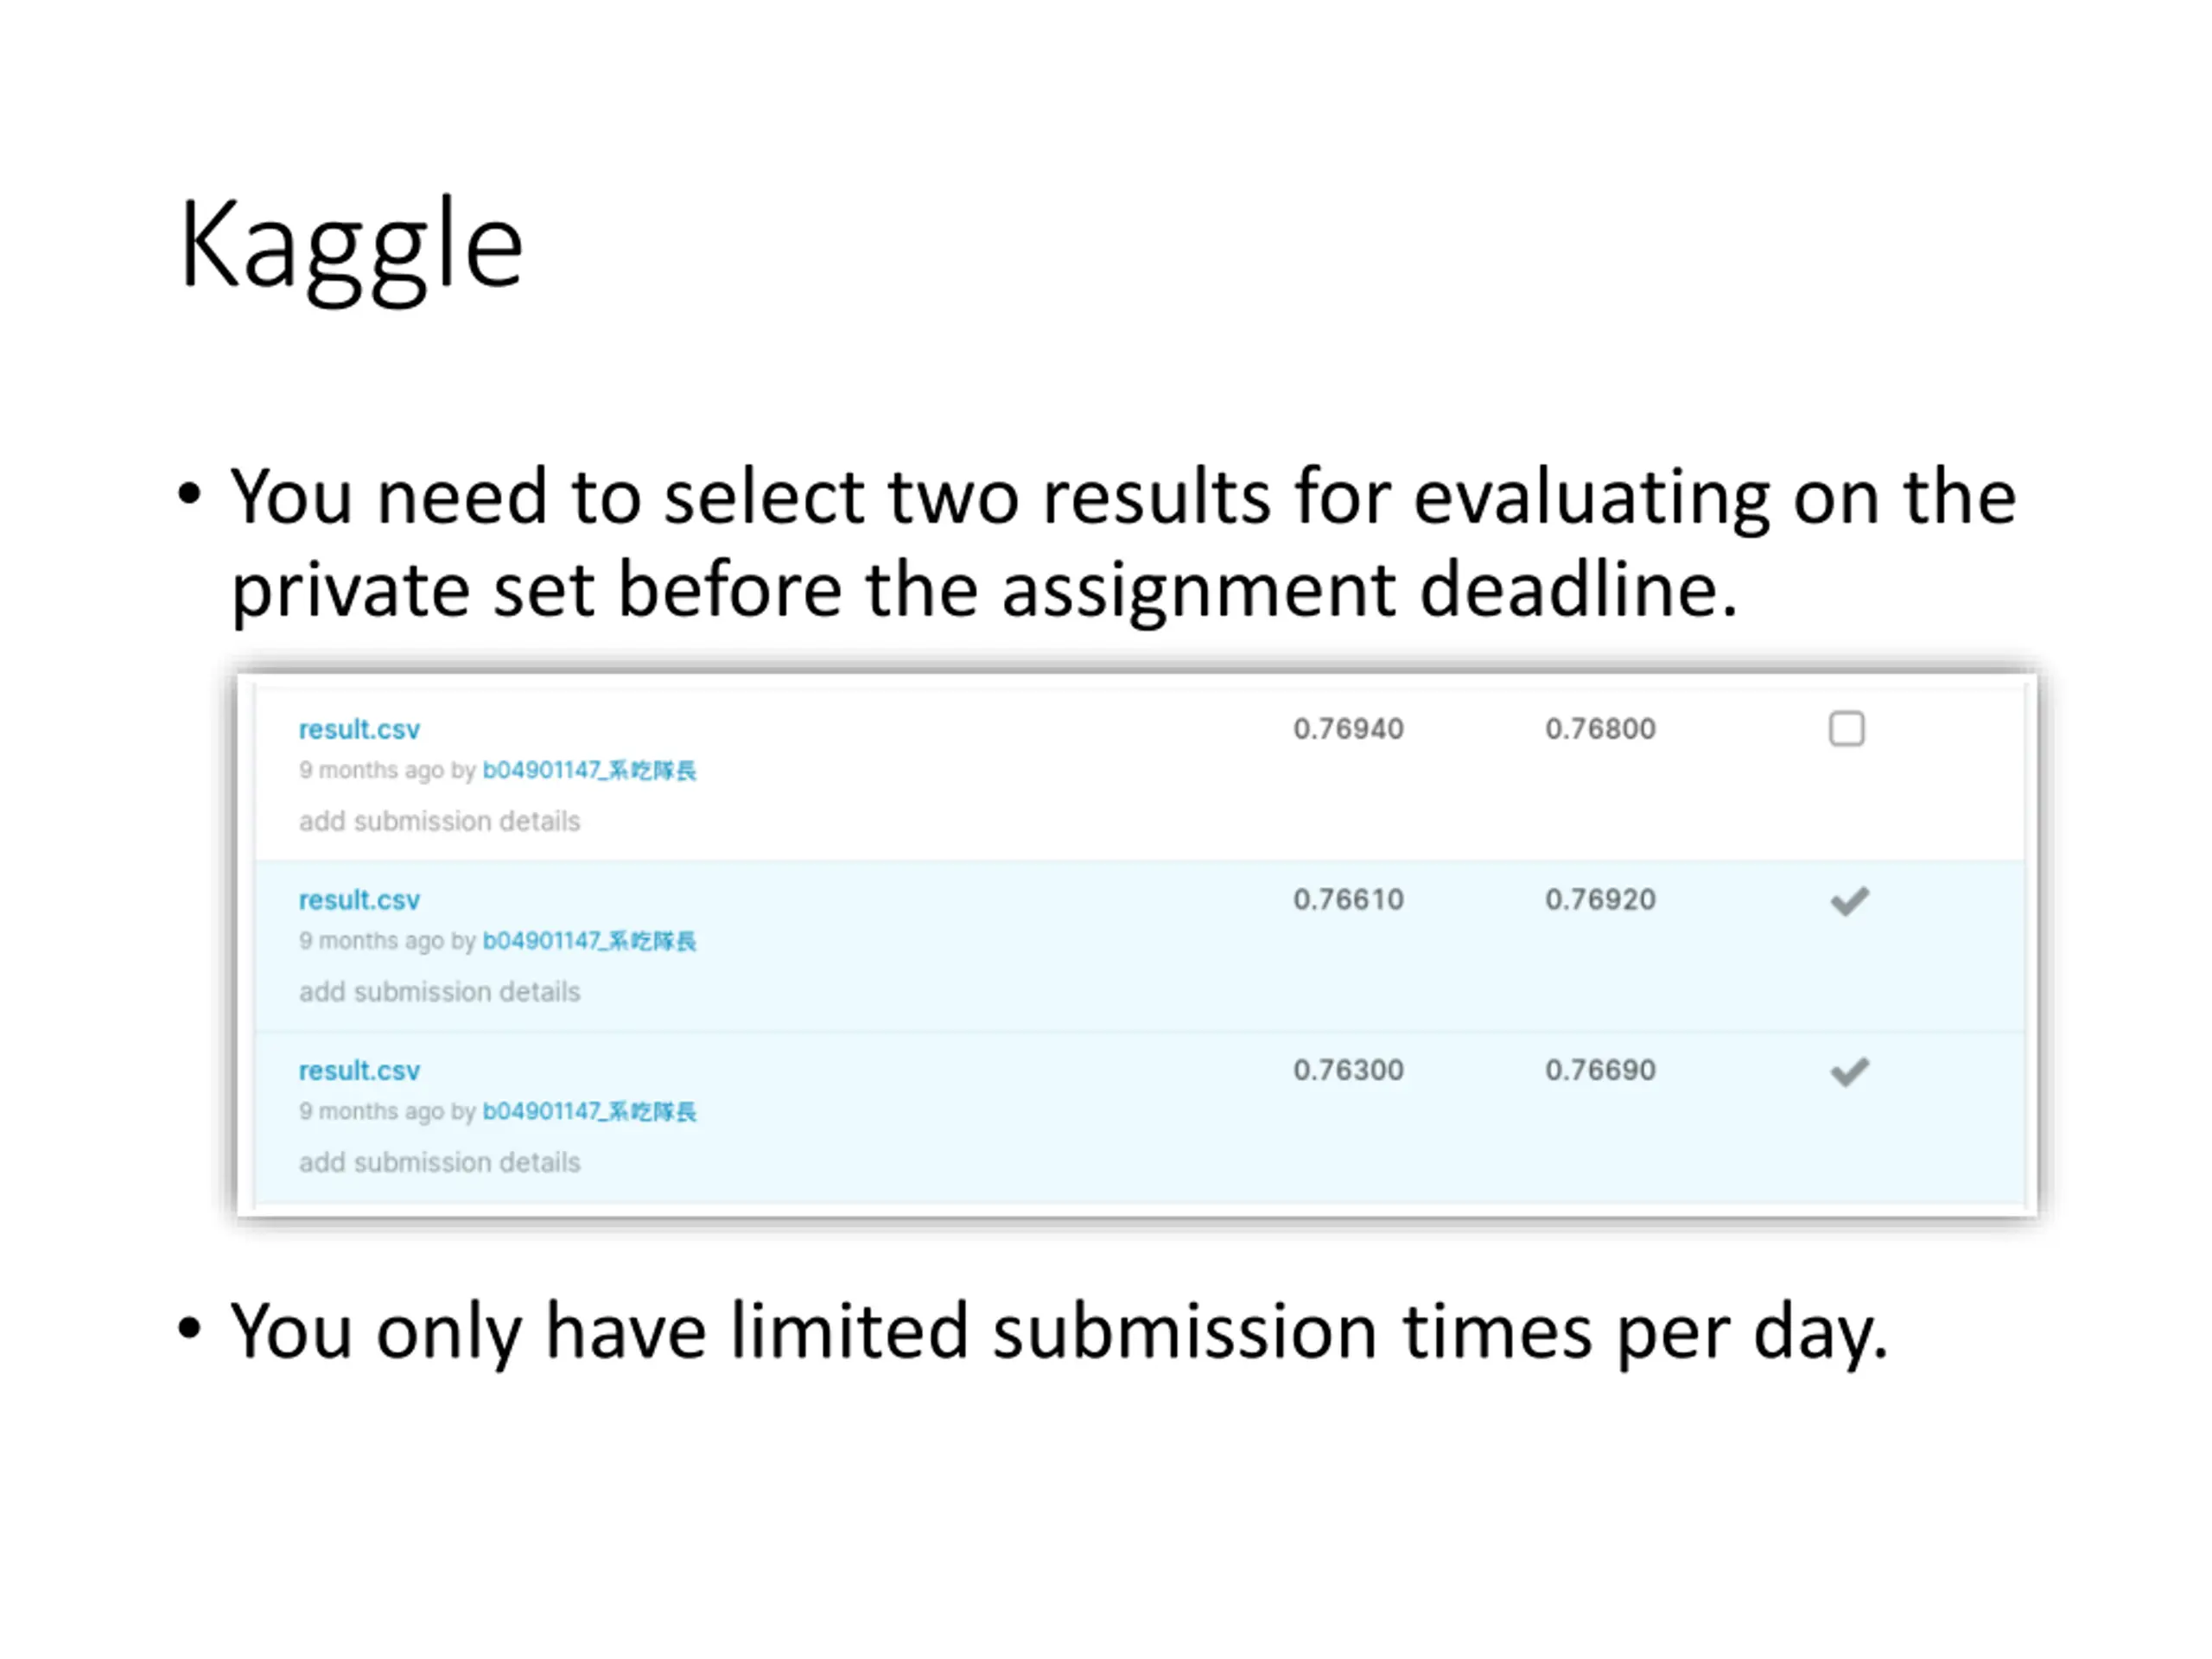Click the b04901147 username in the 0.76300 row
The image size is (2212, 1659).
589,1112
